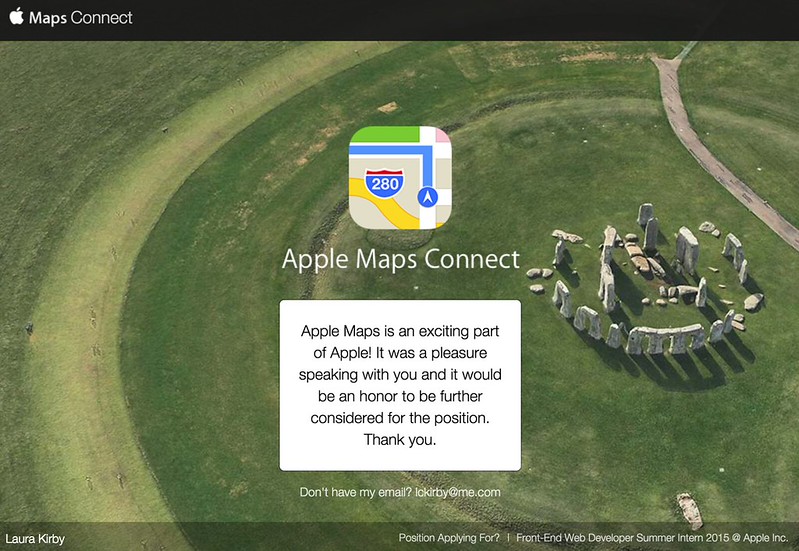The width and height of the screenshot is (799, 551).
Task: Open the Maps Connect header title
Action: [x=81, y=18]
